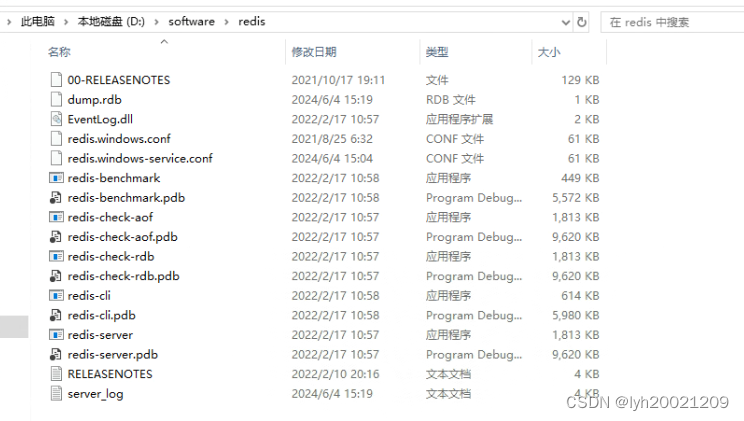Viewport: 744px width, 421px height.
Task: Click the redis-benchmark.pdb file icon
Action: coord(56,197)
